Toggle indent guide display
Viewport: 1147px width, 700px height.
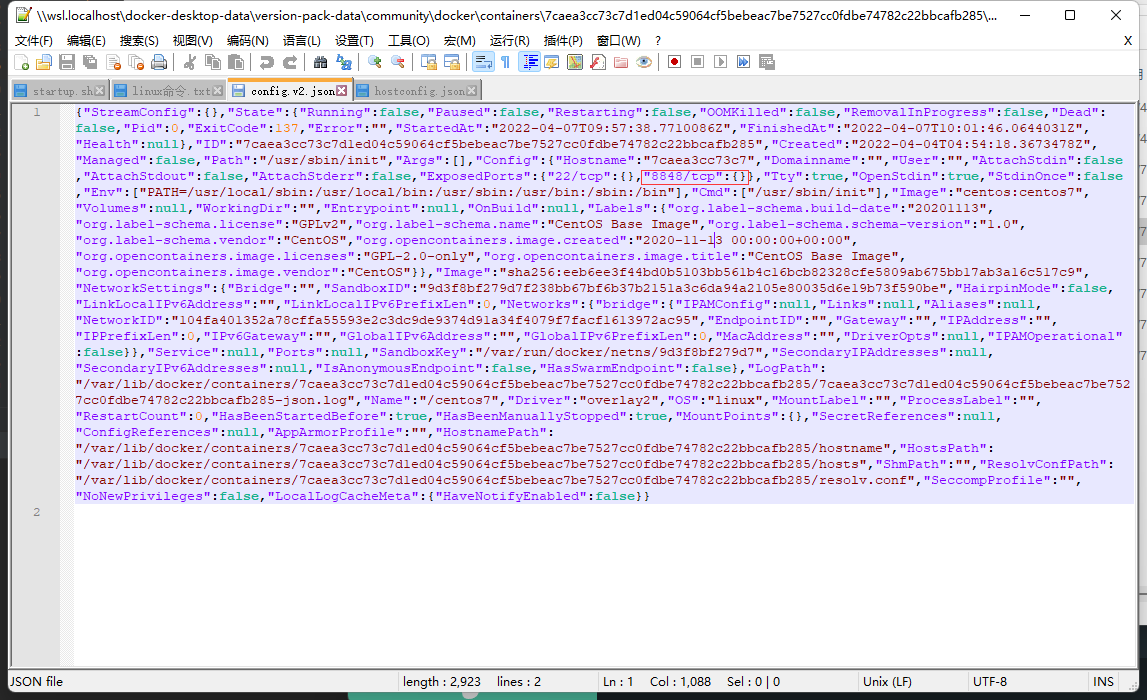pyautogui.click(x=529, y=62)
